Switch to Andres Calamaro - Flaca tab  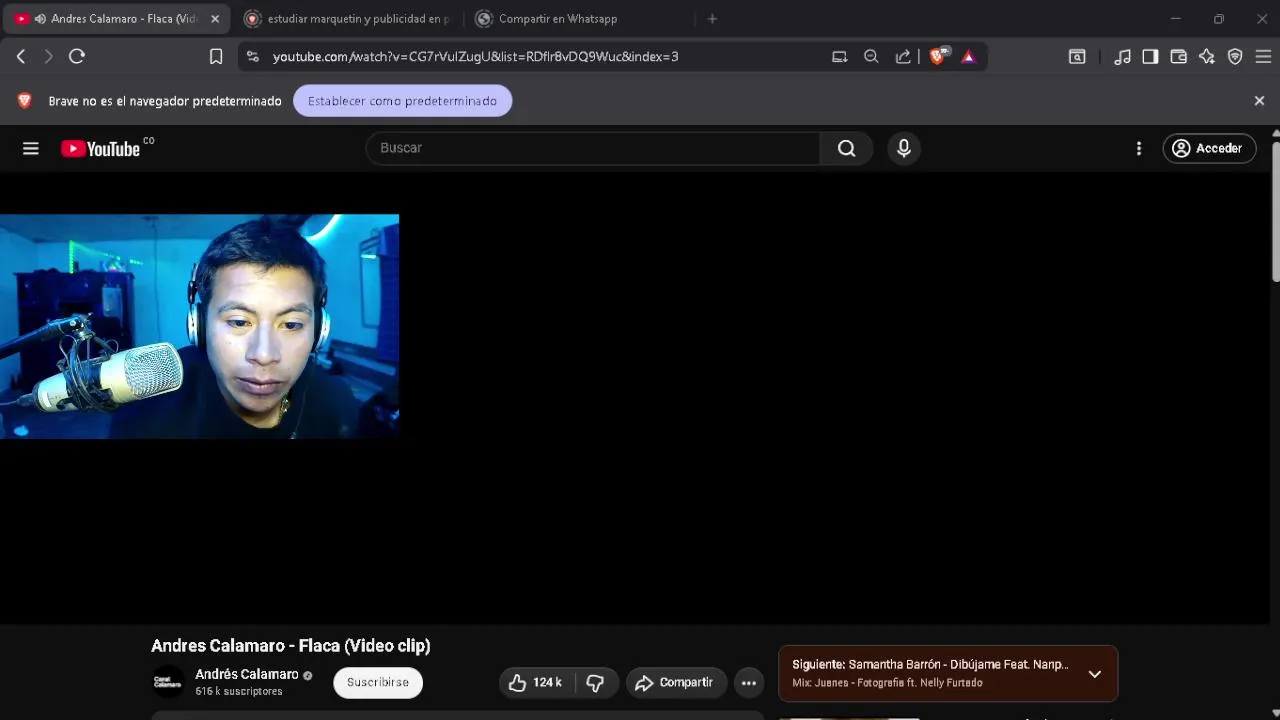pyautogui.click(x=115, y=19)
